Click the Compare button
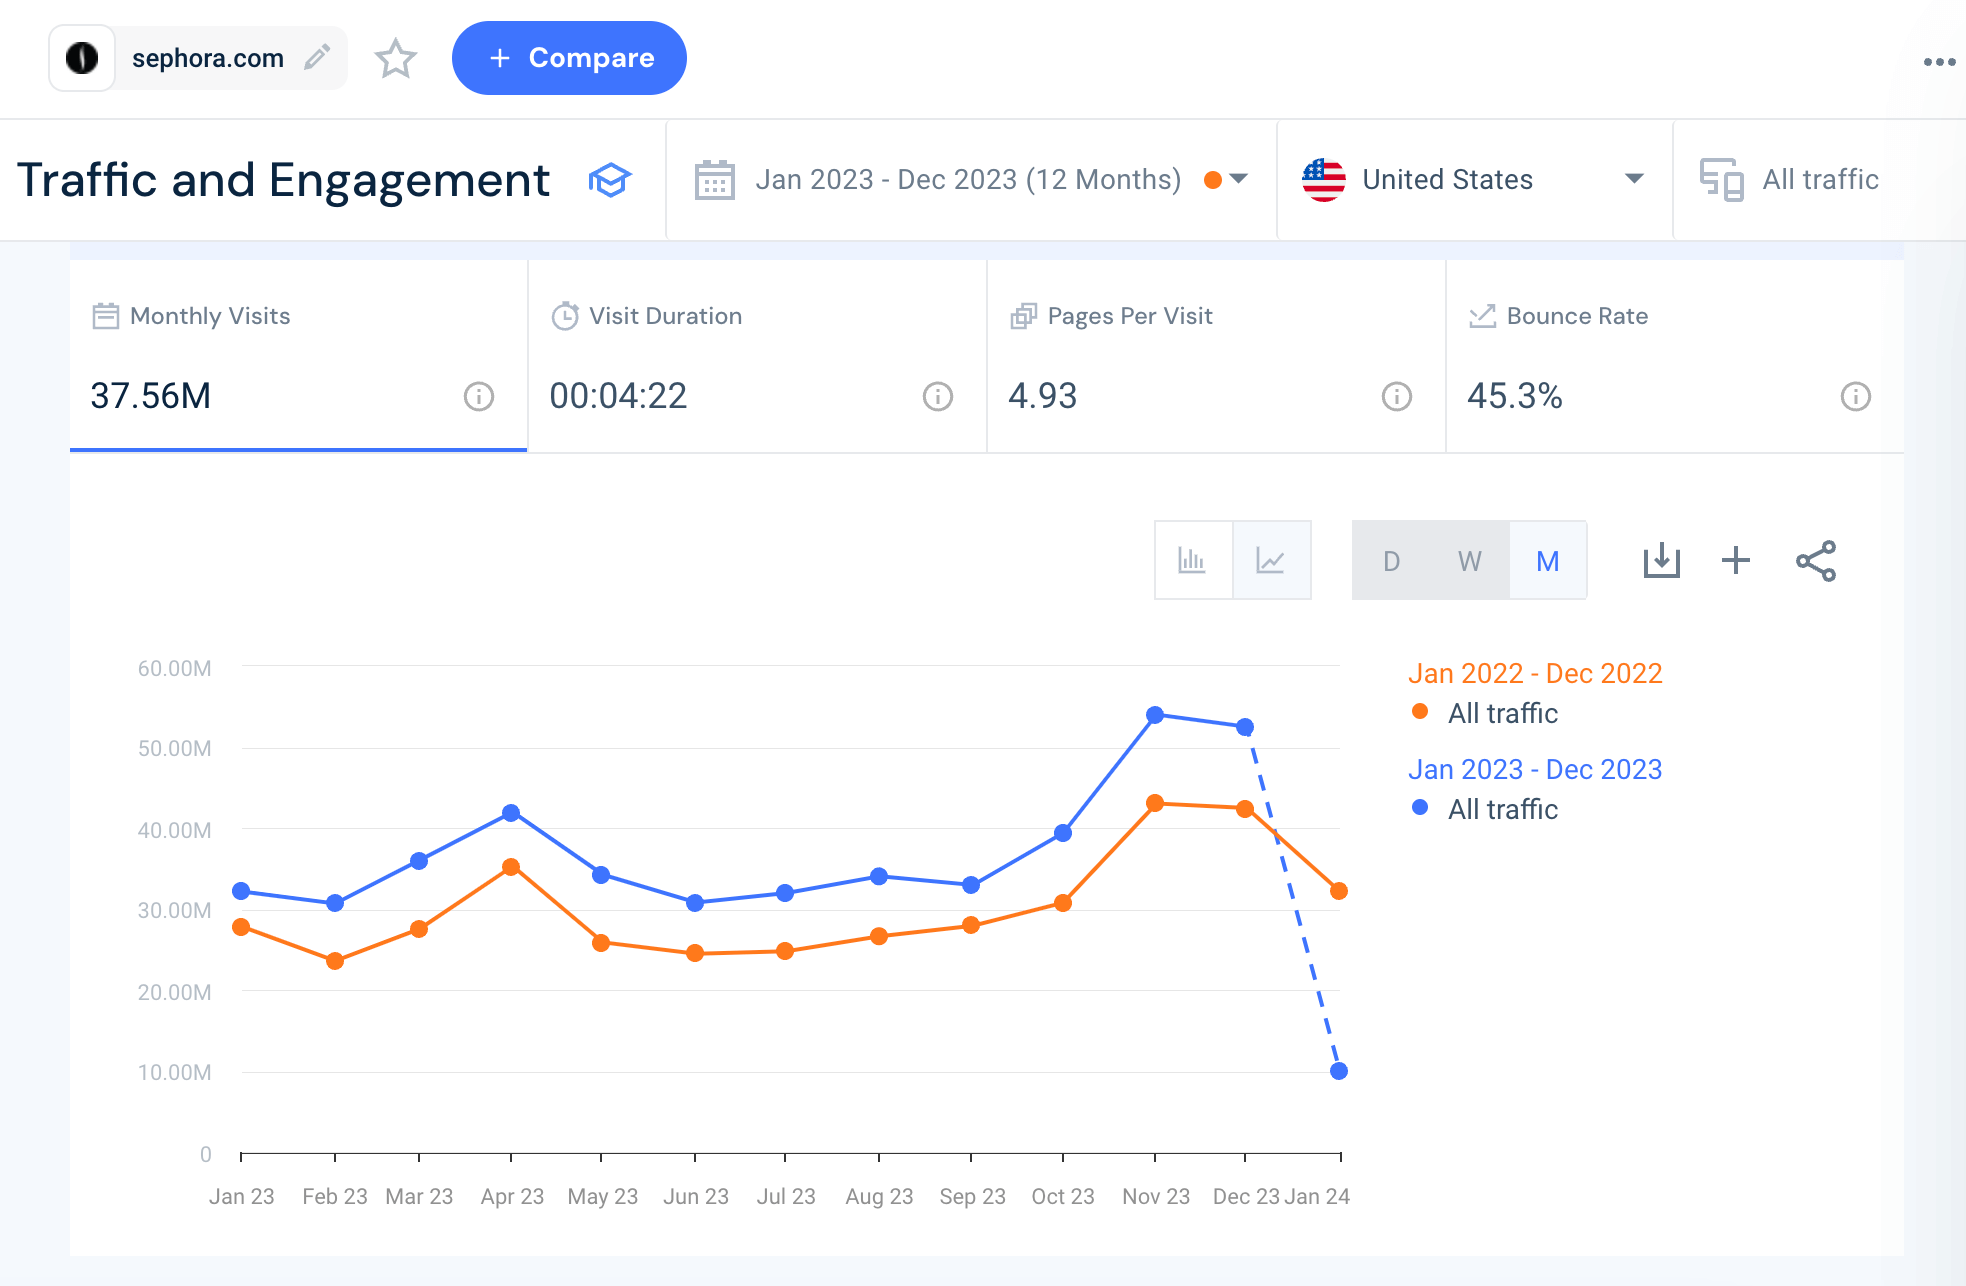The width and height of the screenshot is (1966, 1286). tap(569, 58)
